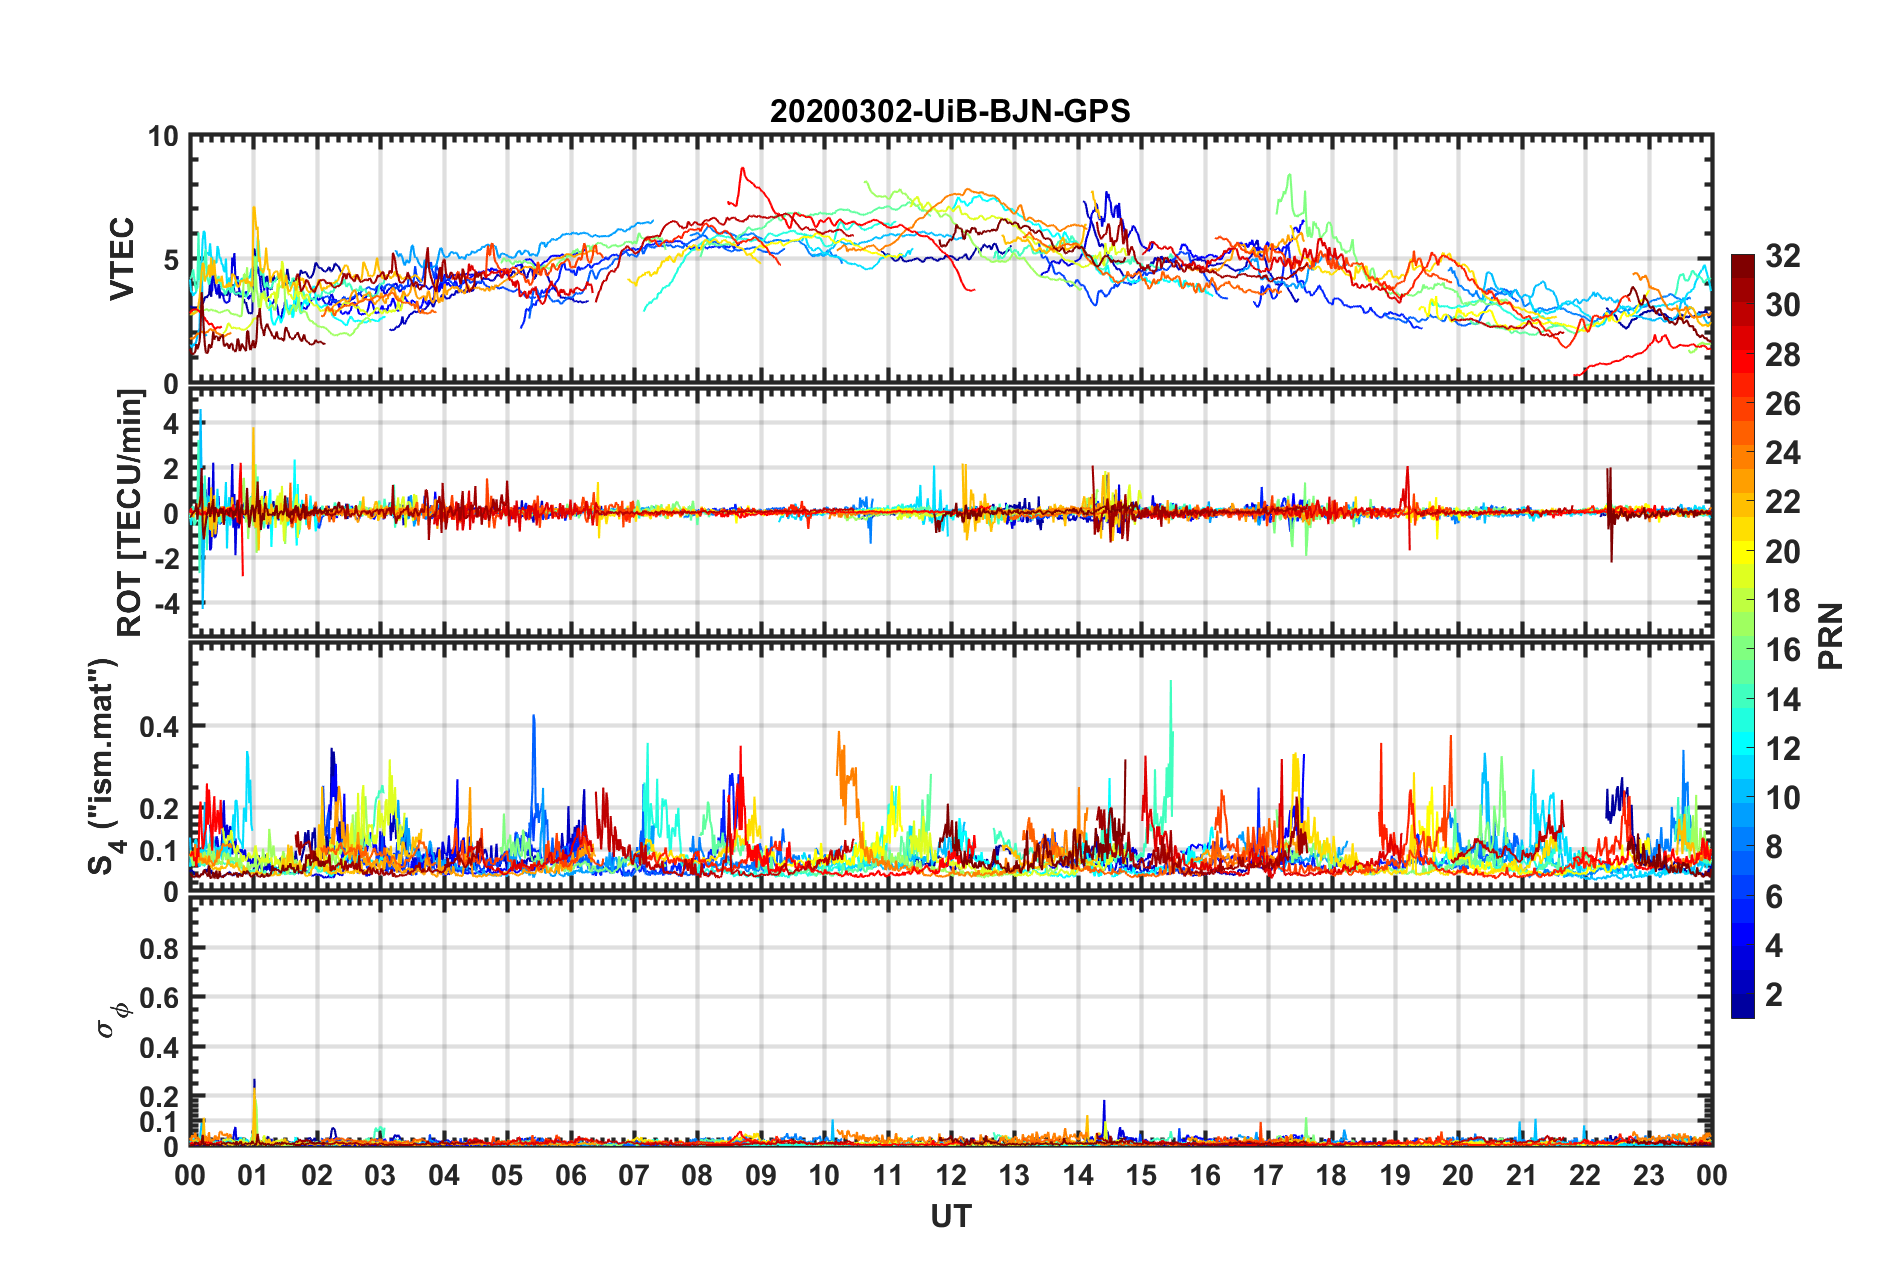Click the S4 ("ism.mat") axis label
This screenshot has width=1902, height=1272.
[104, 765]
